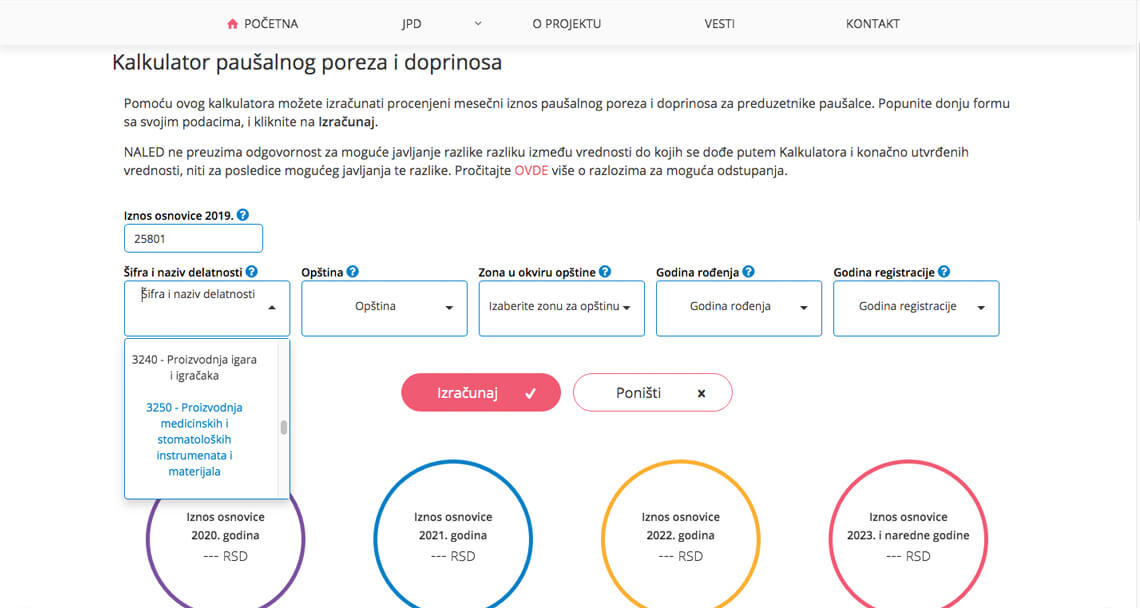
Task: Click the 2023. i naredne godine circle
Action: point(908,536)
